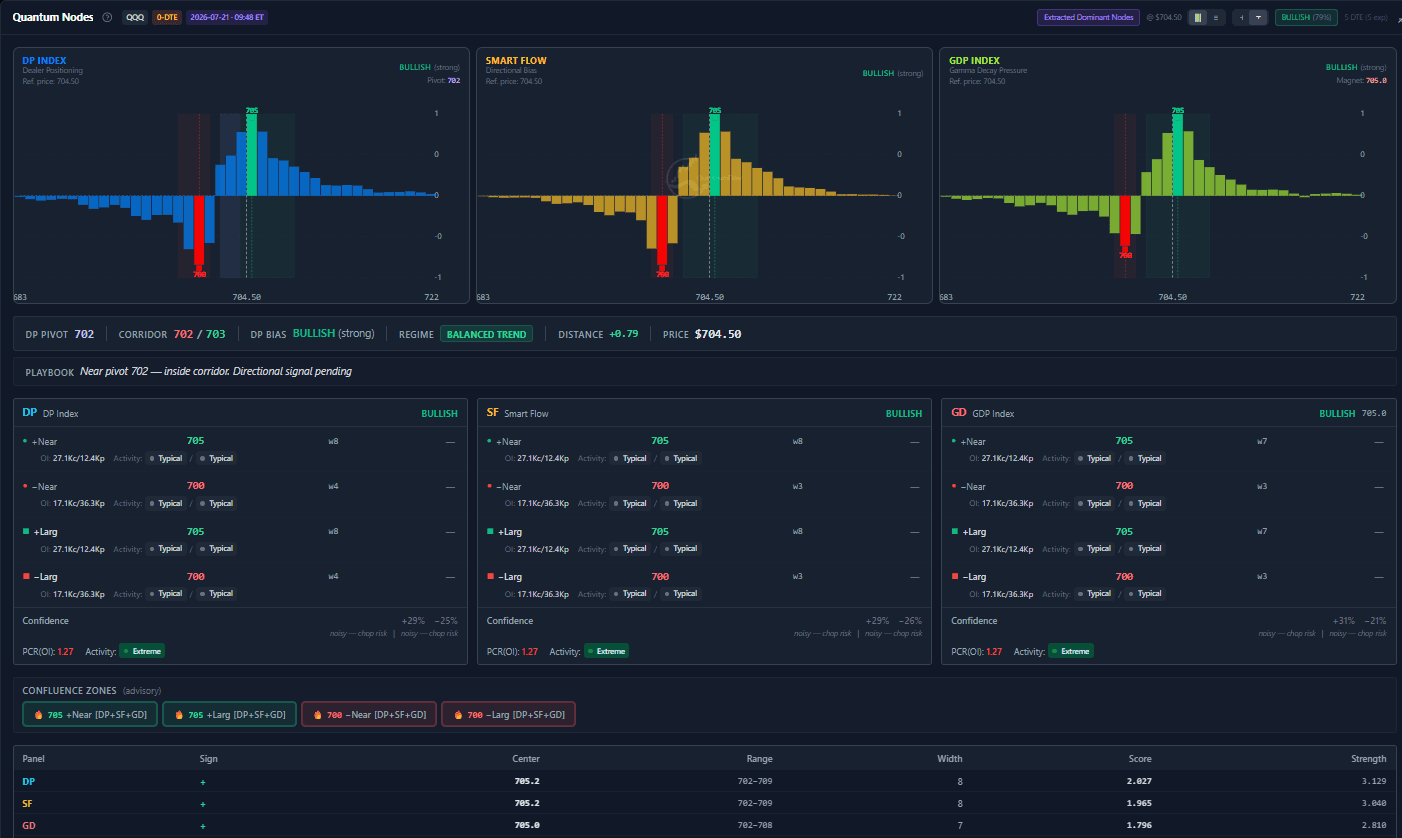1402x838 pixels.
Task: Open the help icon beside Quantum Nodes
Action: pos(107,17)
